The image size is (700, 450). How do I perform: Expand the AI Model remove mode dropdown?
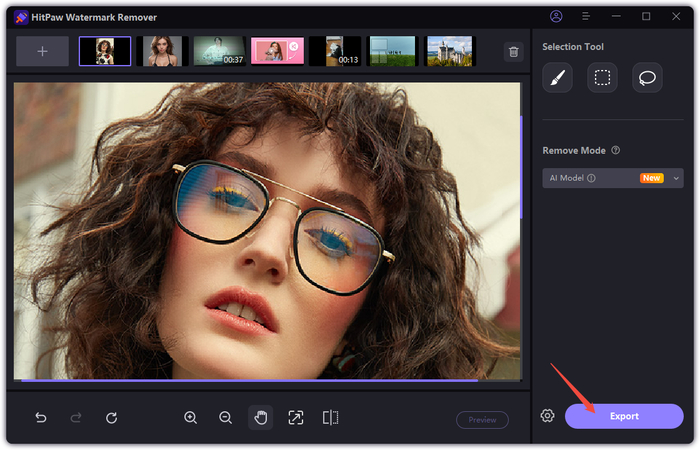676,178
